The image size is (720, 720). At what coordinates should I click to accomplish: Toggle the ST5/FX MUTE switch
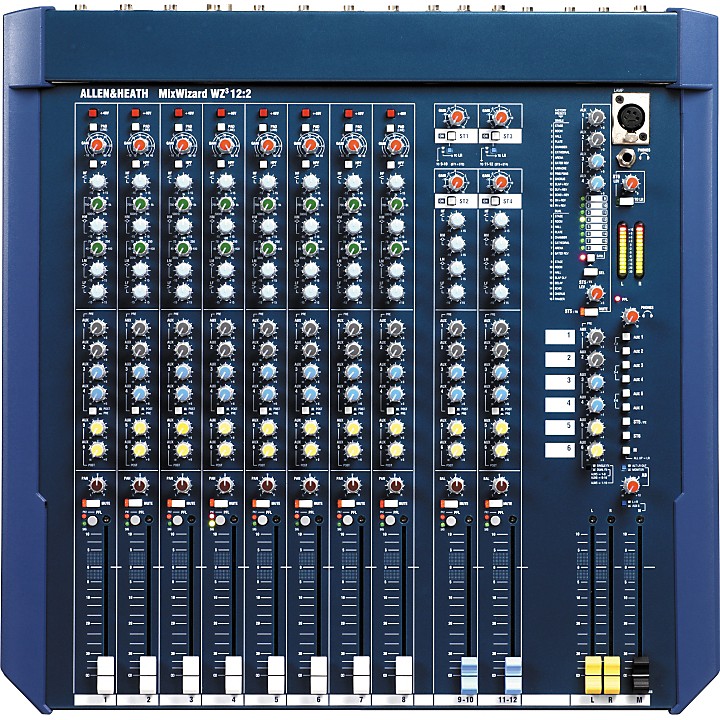[x=589, y=312]
